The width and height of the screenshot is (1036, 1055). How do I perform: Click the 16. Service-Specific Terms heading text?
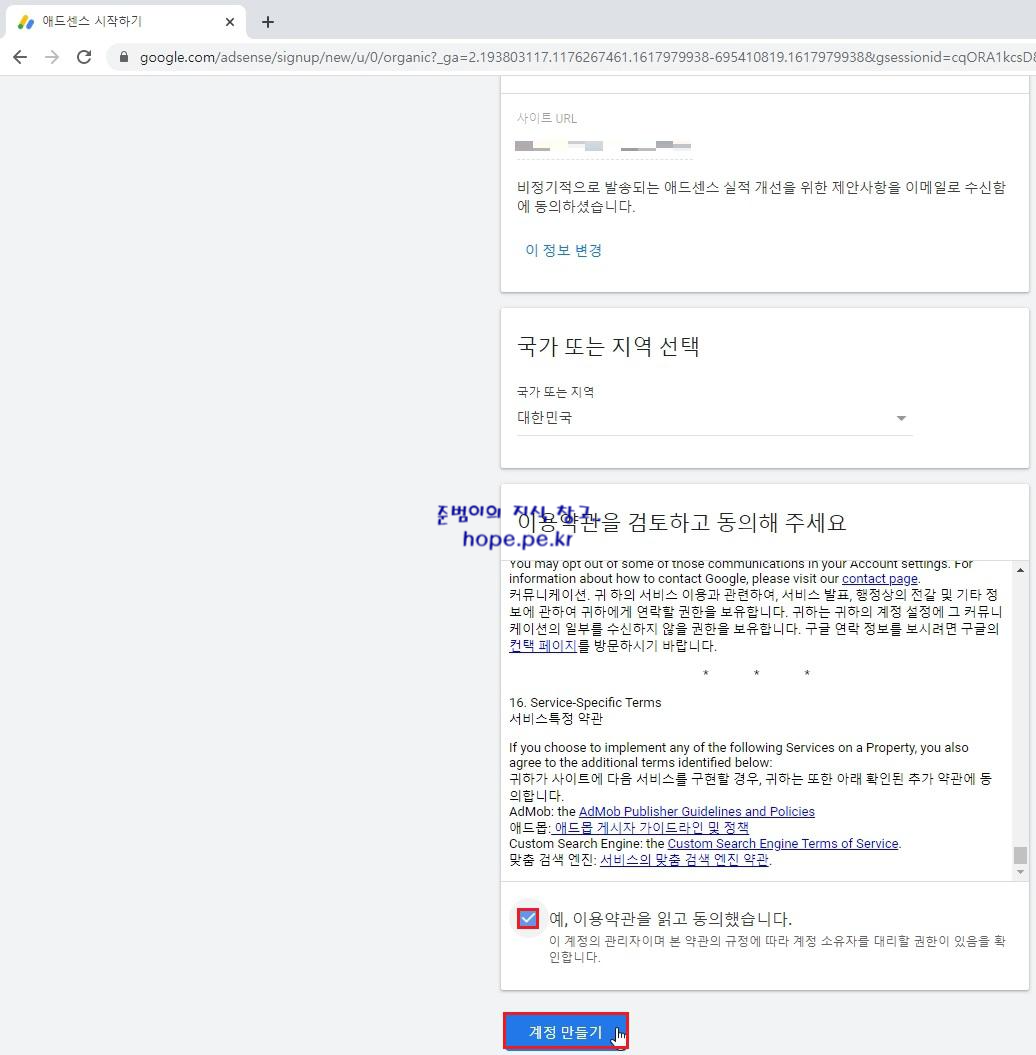(585, 702)
